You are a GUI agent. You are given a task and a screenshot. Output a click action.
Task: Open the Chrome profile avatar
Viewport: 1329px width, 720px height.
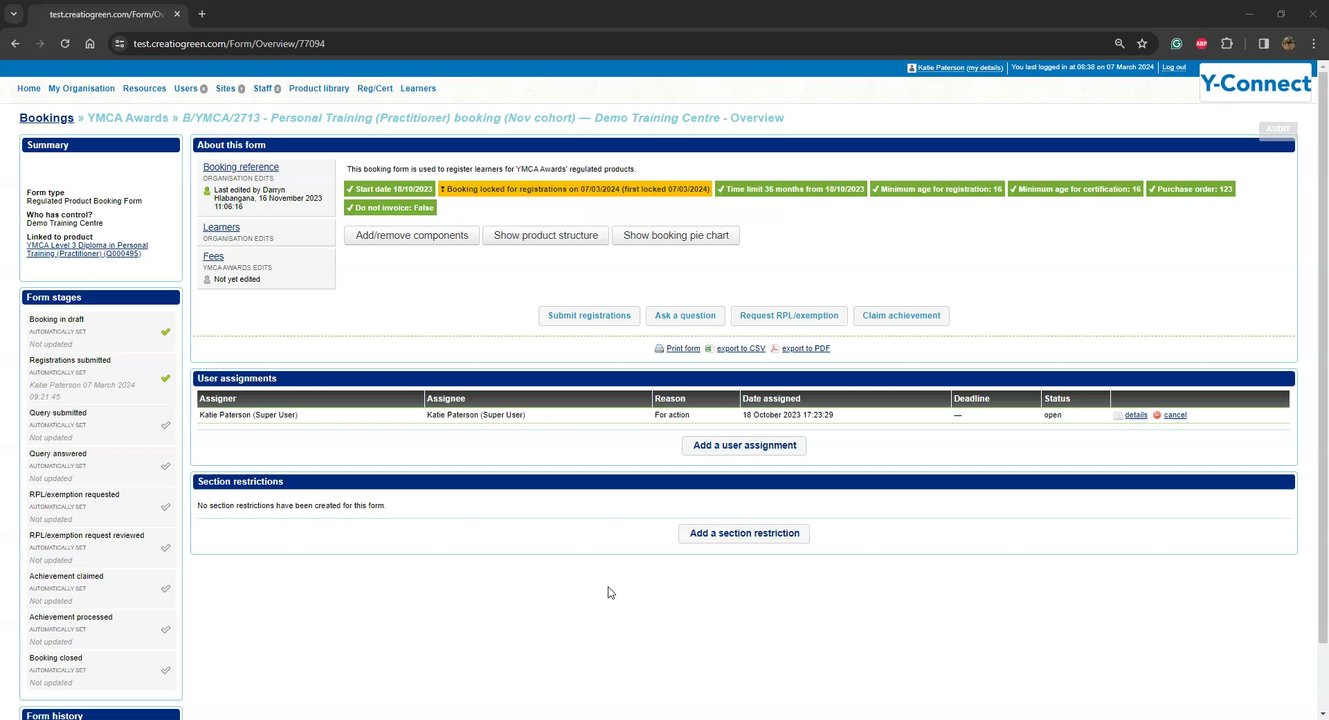tap(1289, 44)
